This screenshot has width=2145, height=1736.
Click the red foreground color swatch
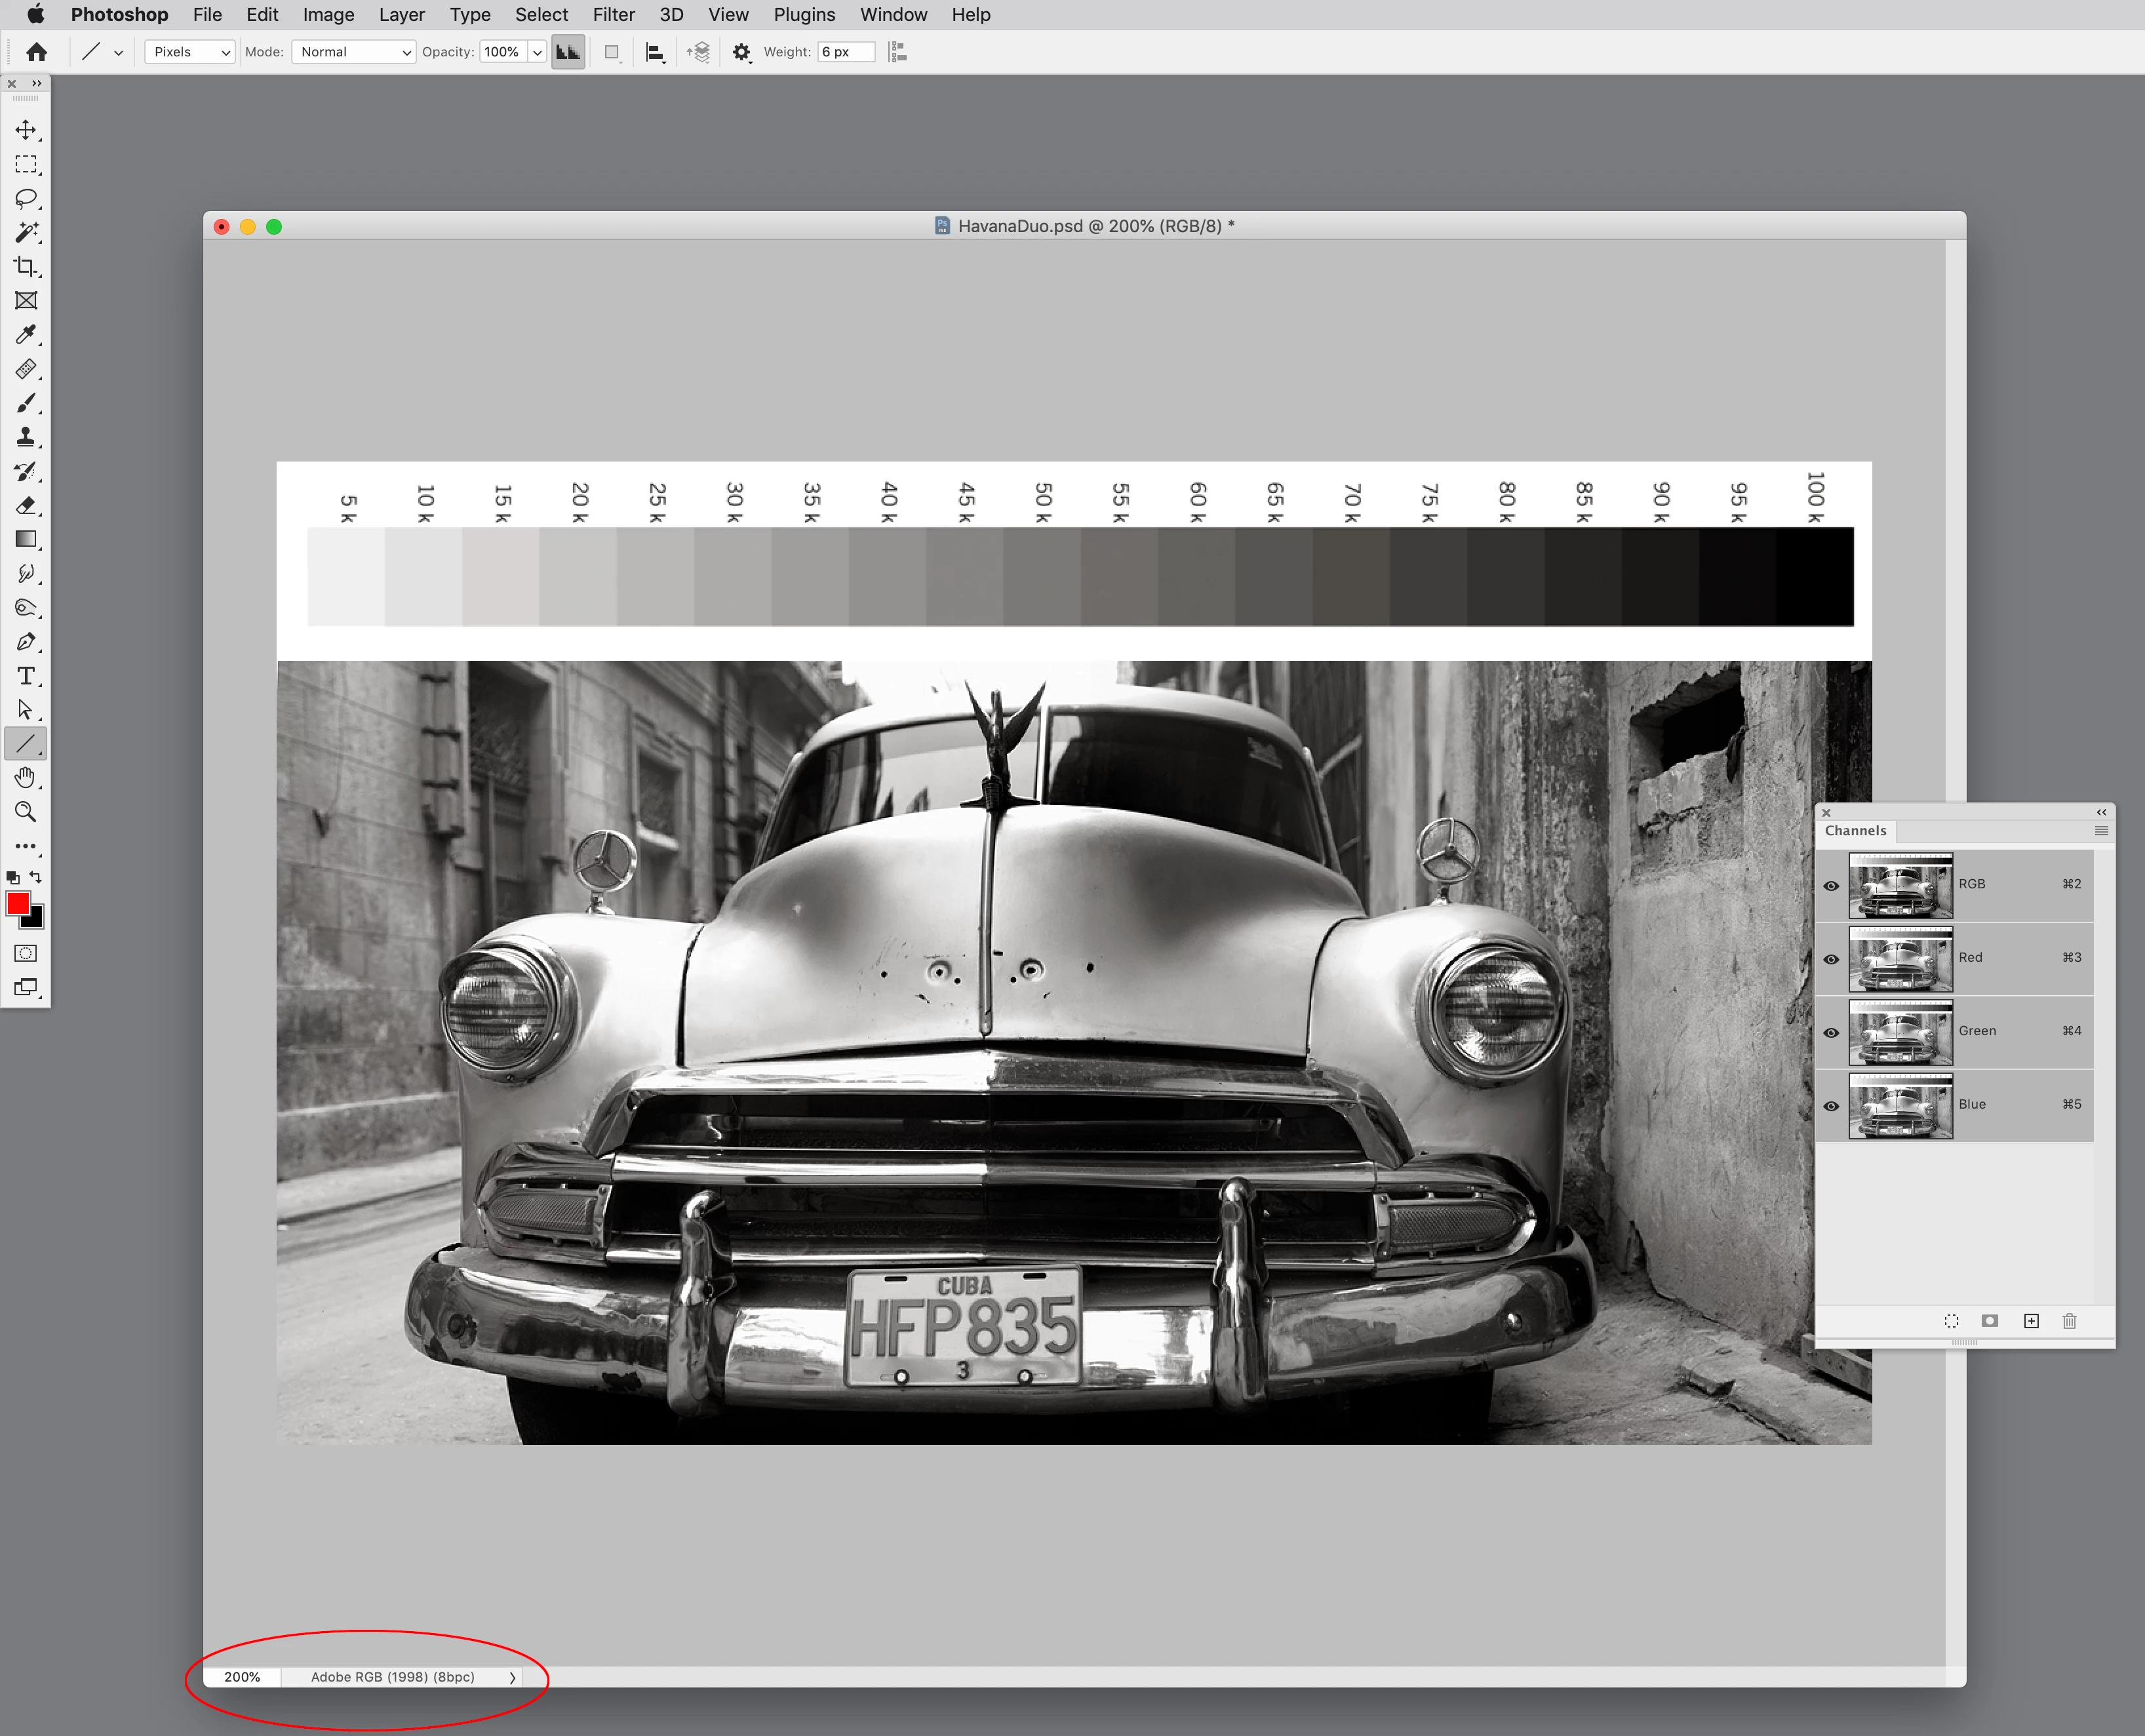[17, 904]
